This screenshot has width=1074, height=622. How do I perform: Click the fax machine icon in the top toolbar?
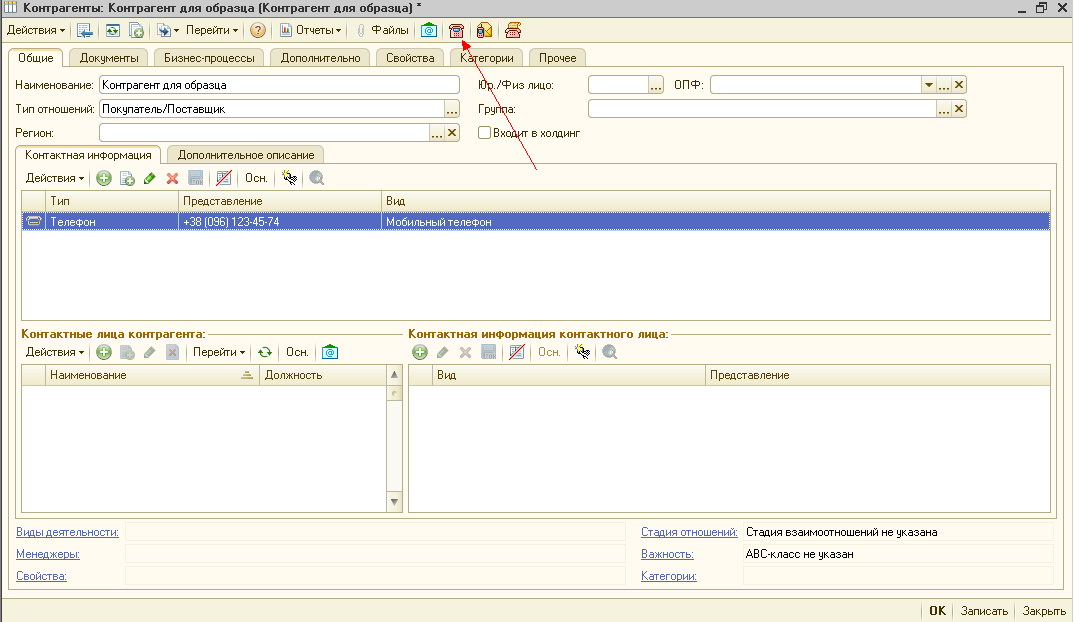click(513, 30)
